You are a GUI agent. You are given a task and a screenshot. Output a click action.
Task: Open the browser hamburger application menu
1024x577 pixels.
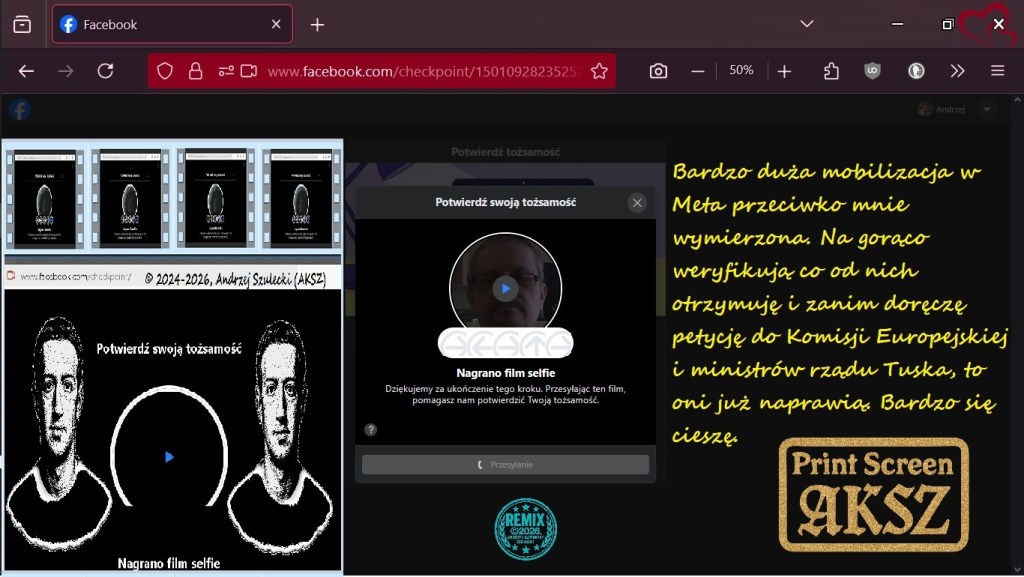(x=997, y=71)
